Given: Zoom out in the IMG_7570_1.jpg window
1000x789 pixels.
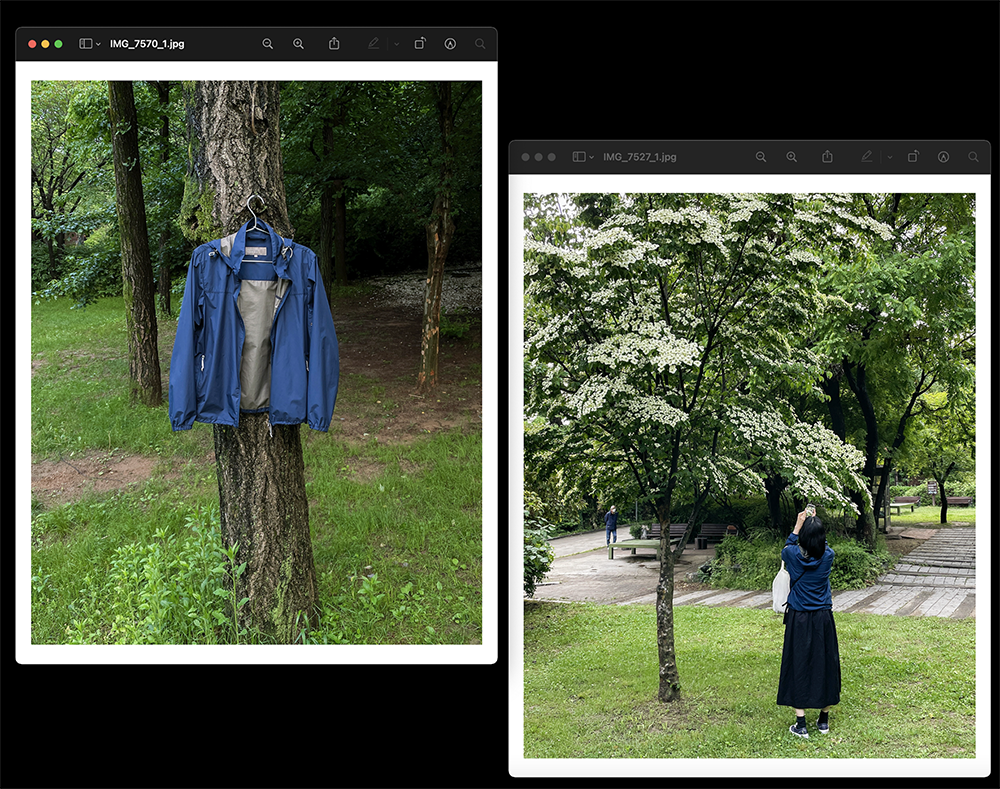Looking at the screenshot, I should (x=267, y=44).
